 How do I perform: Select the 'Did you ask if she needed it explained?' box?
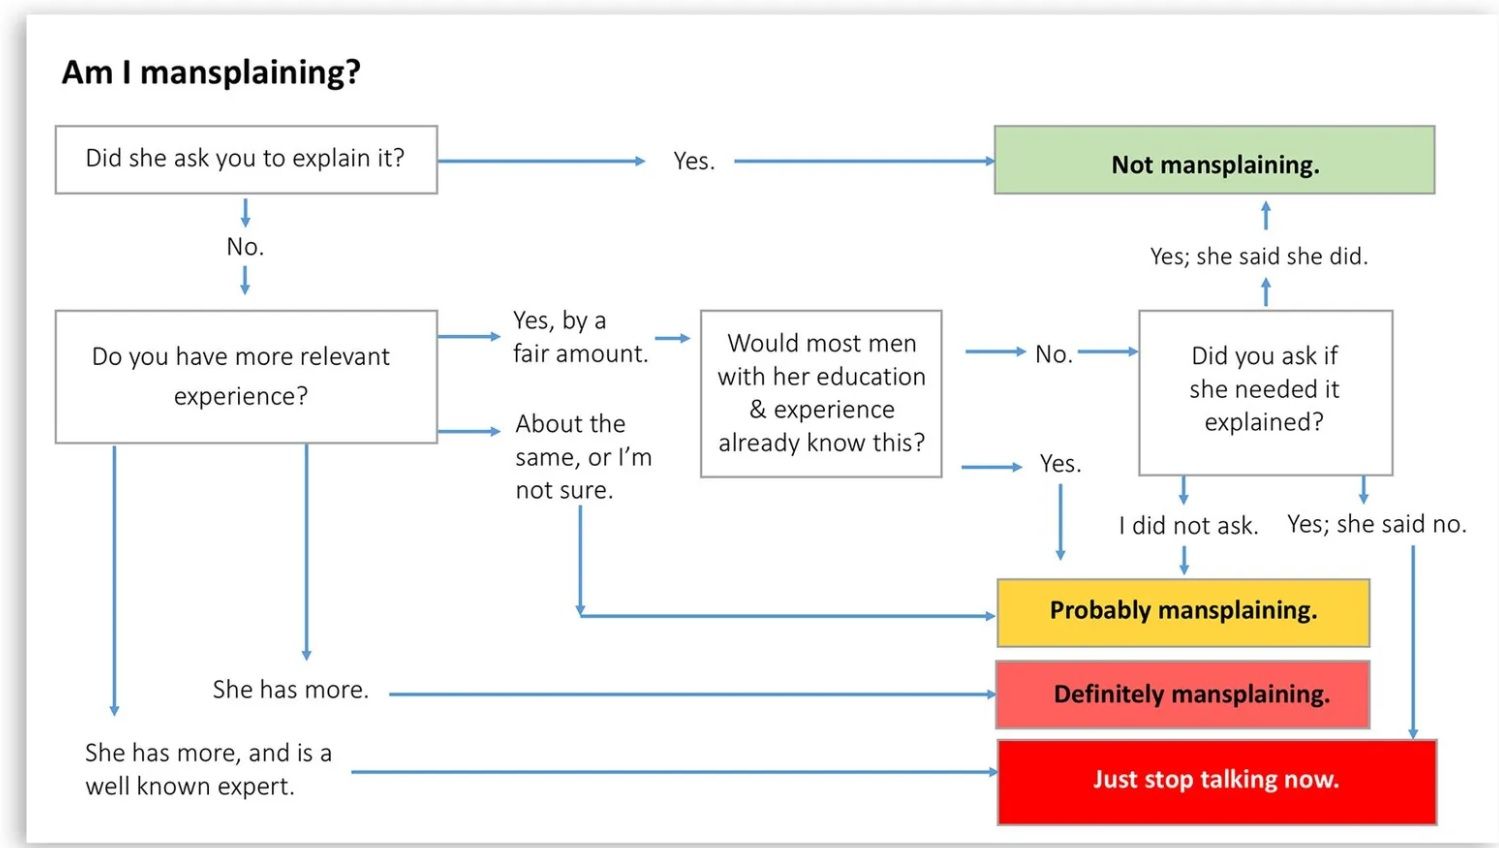(x=1265, y=392)
